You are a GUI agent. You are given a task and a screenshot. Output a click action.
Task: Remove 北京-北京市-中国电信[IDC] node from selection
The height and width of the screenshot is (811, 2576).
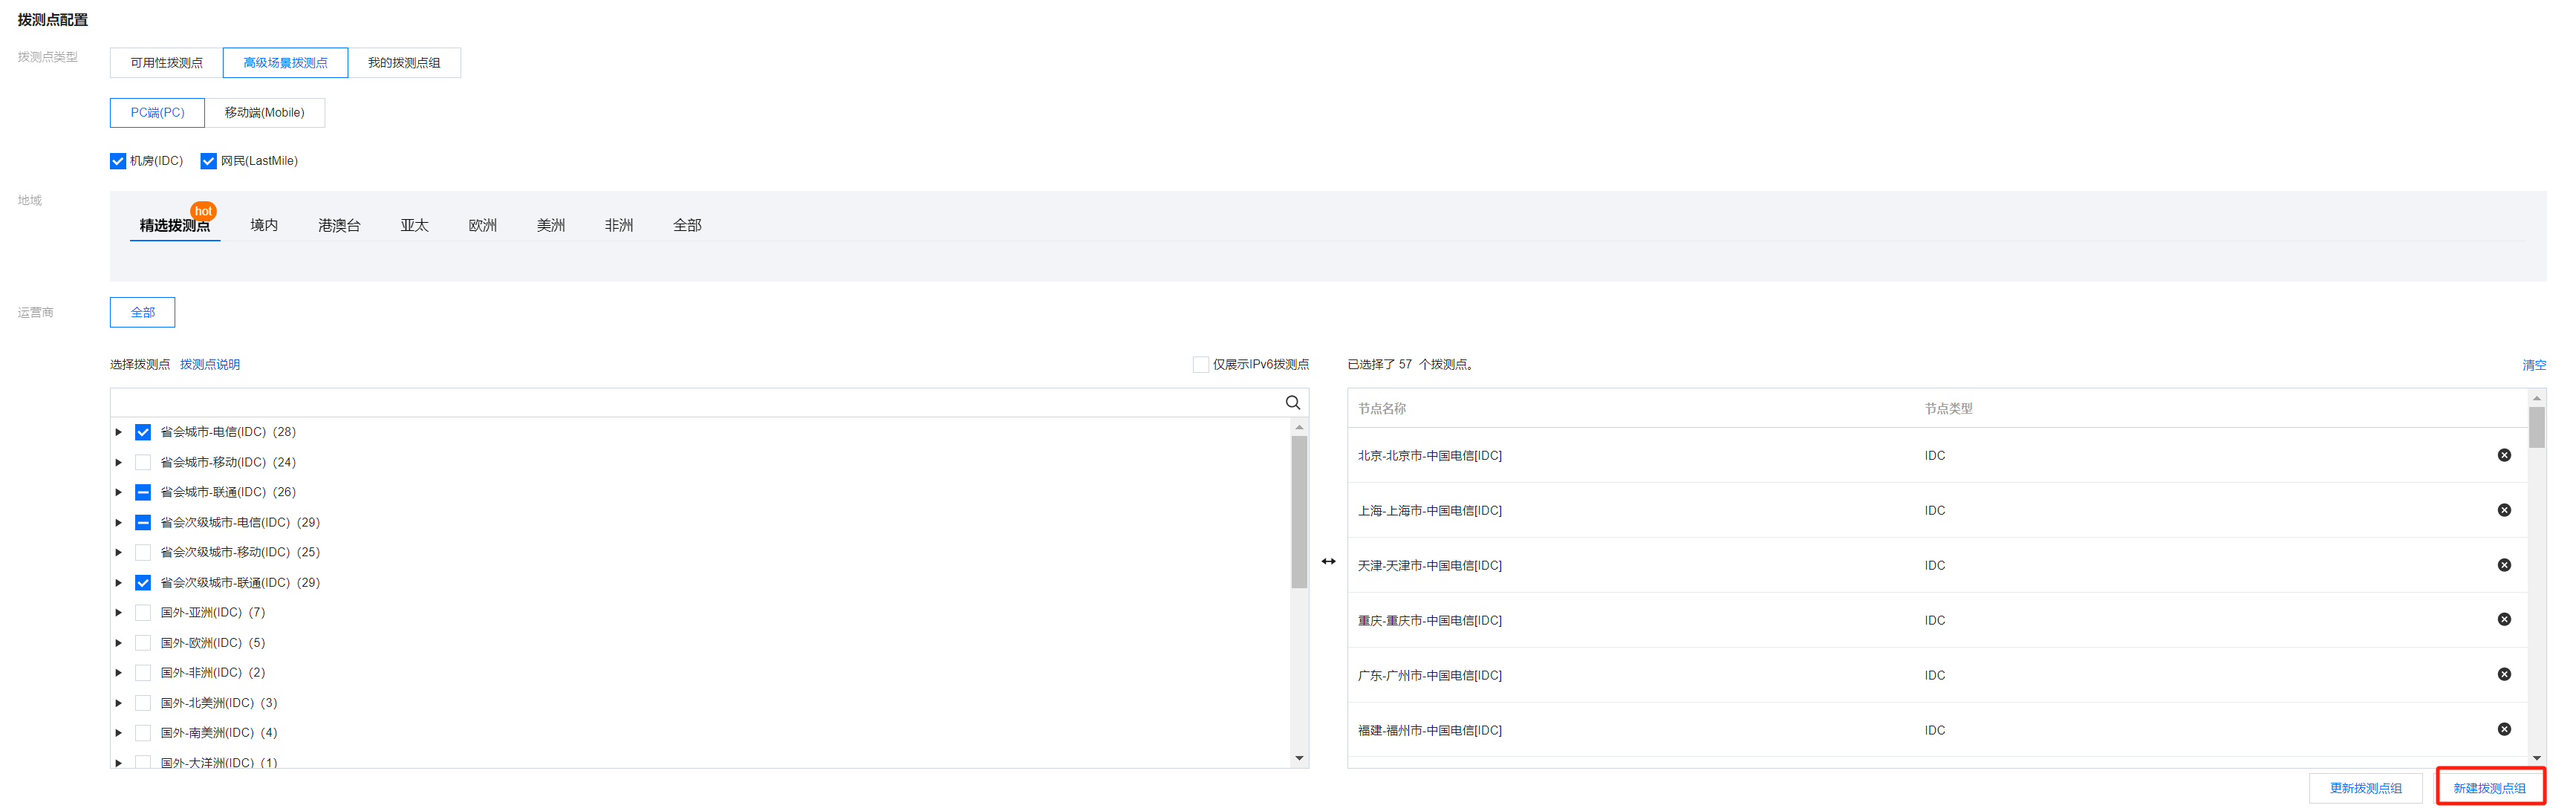2503,455
